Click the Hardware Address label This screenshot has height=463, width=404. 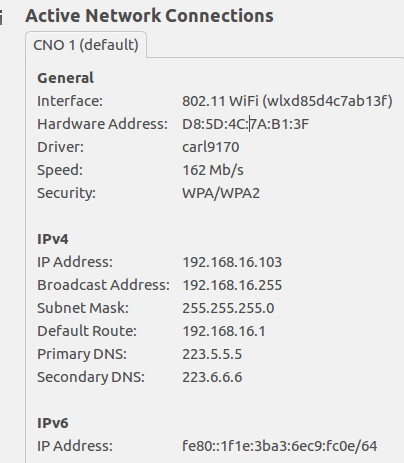point(102,124)
